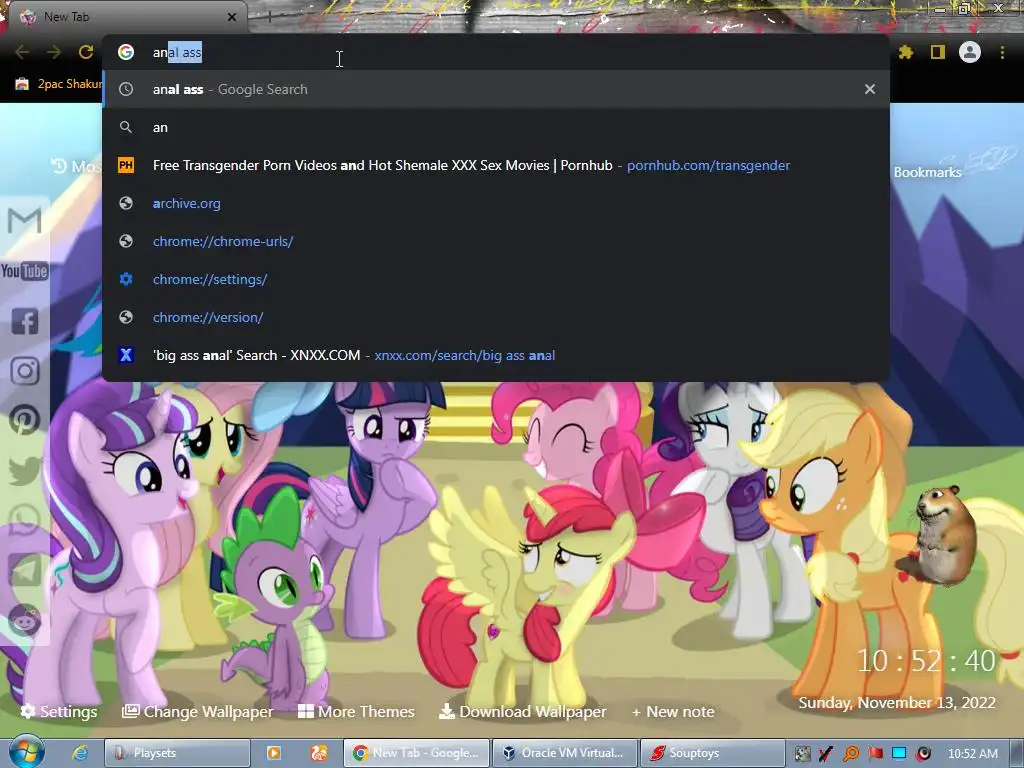Go back with the browser back arrow
Screen dimensions: 1024x768
pos(22,52)
